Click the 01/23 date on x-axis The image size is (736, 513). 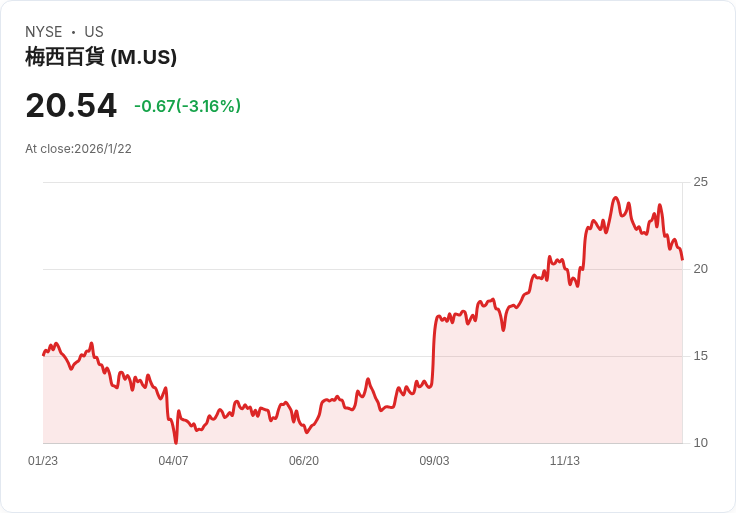[x=43, y=461]
